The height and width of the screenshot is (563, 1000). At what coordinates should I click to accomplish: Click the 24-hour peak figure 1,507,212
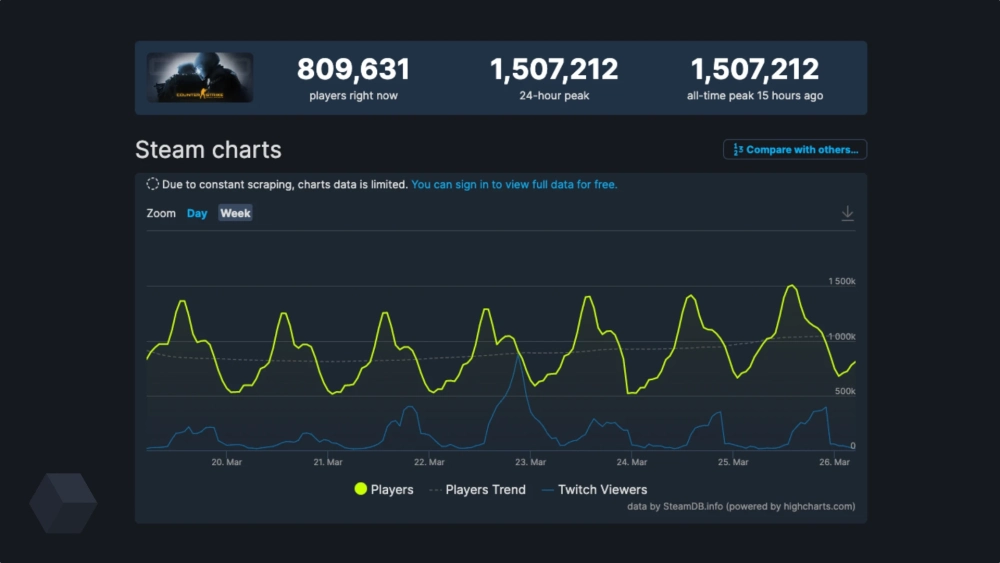553,70
